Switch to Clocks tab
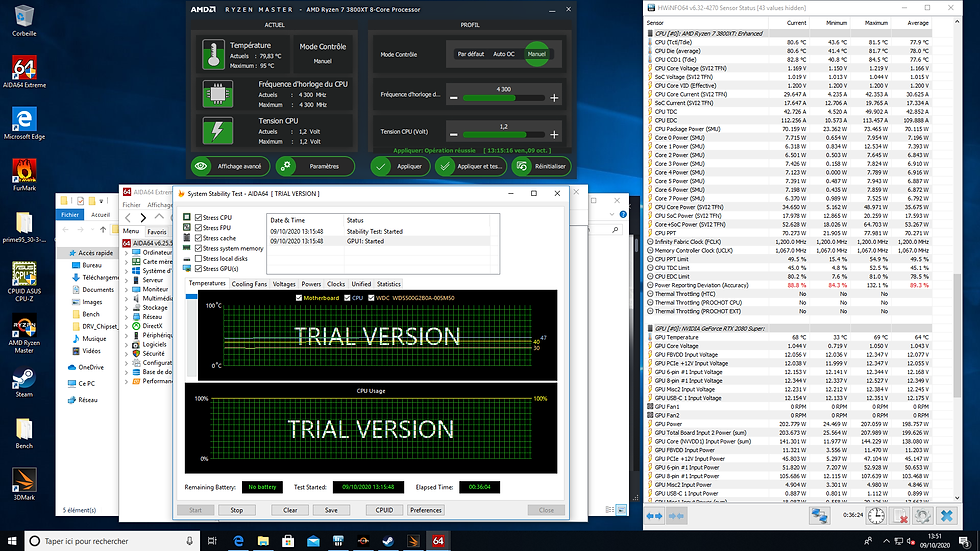 336,284
